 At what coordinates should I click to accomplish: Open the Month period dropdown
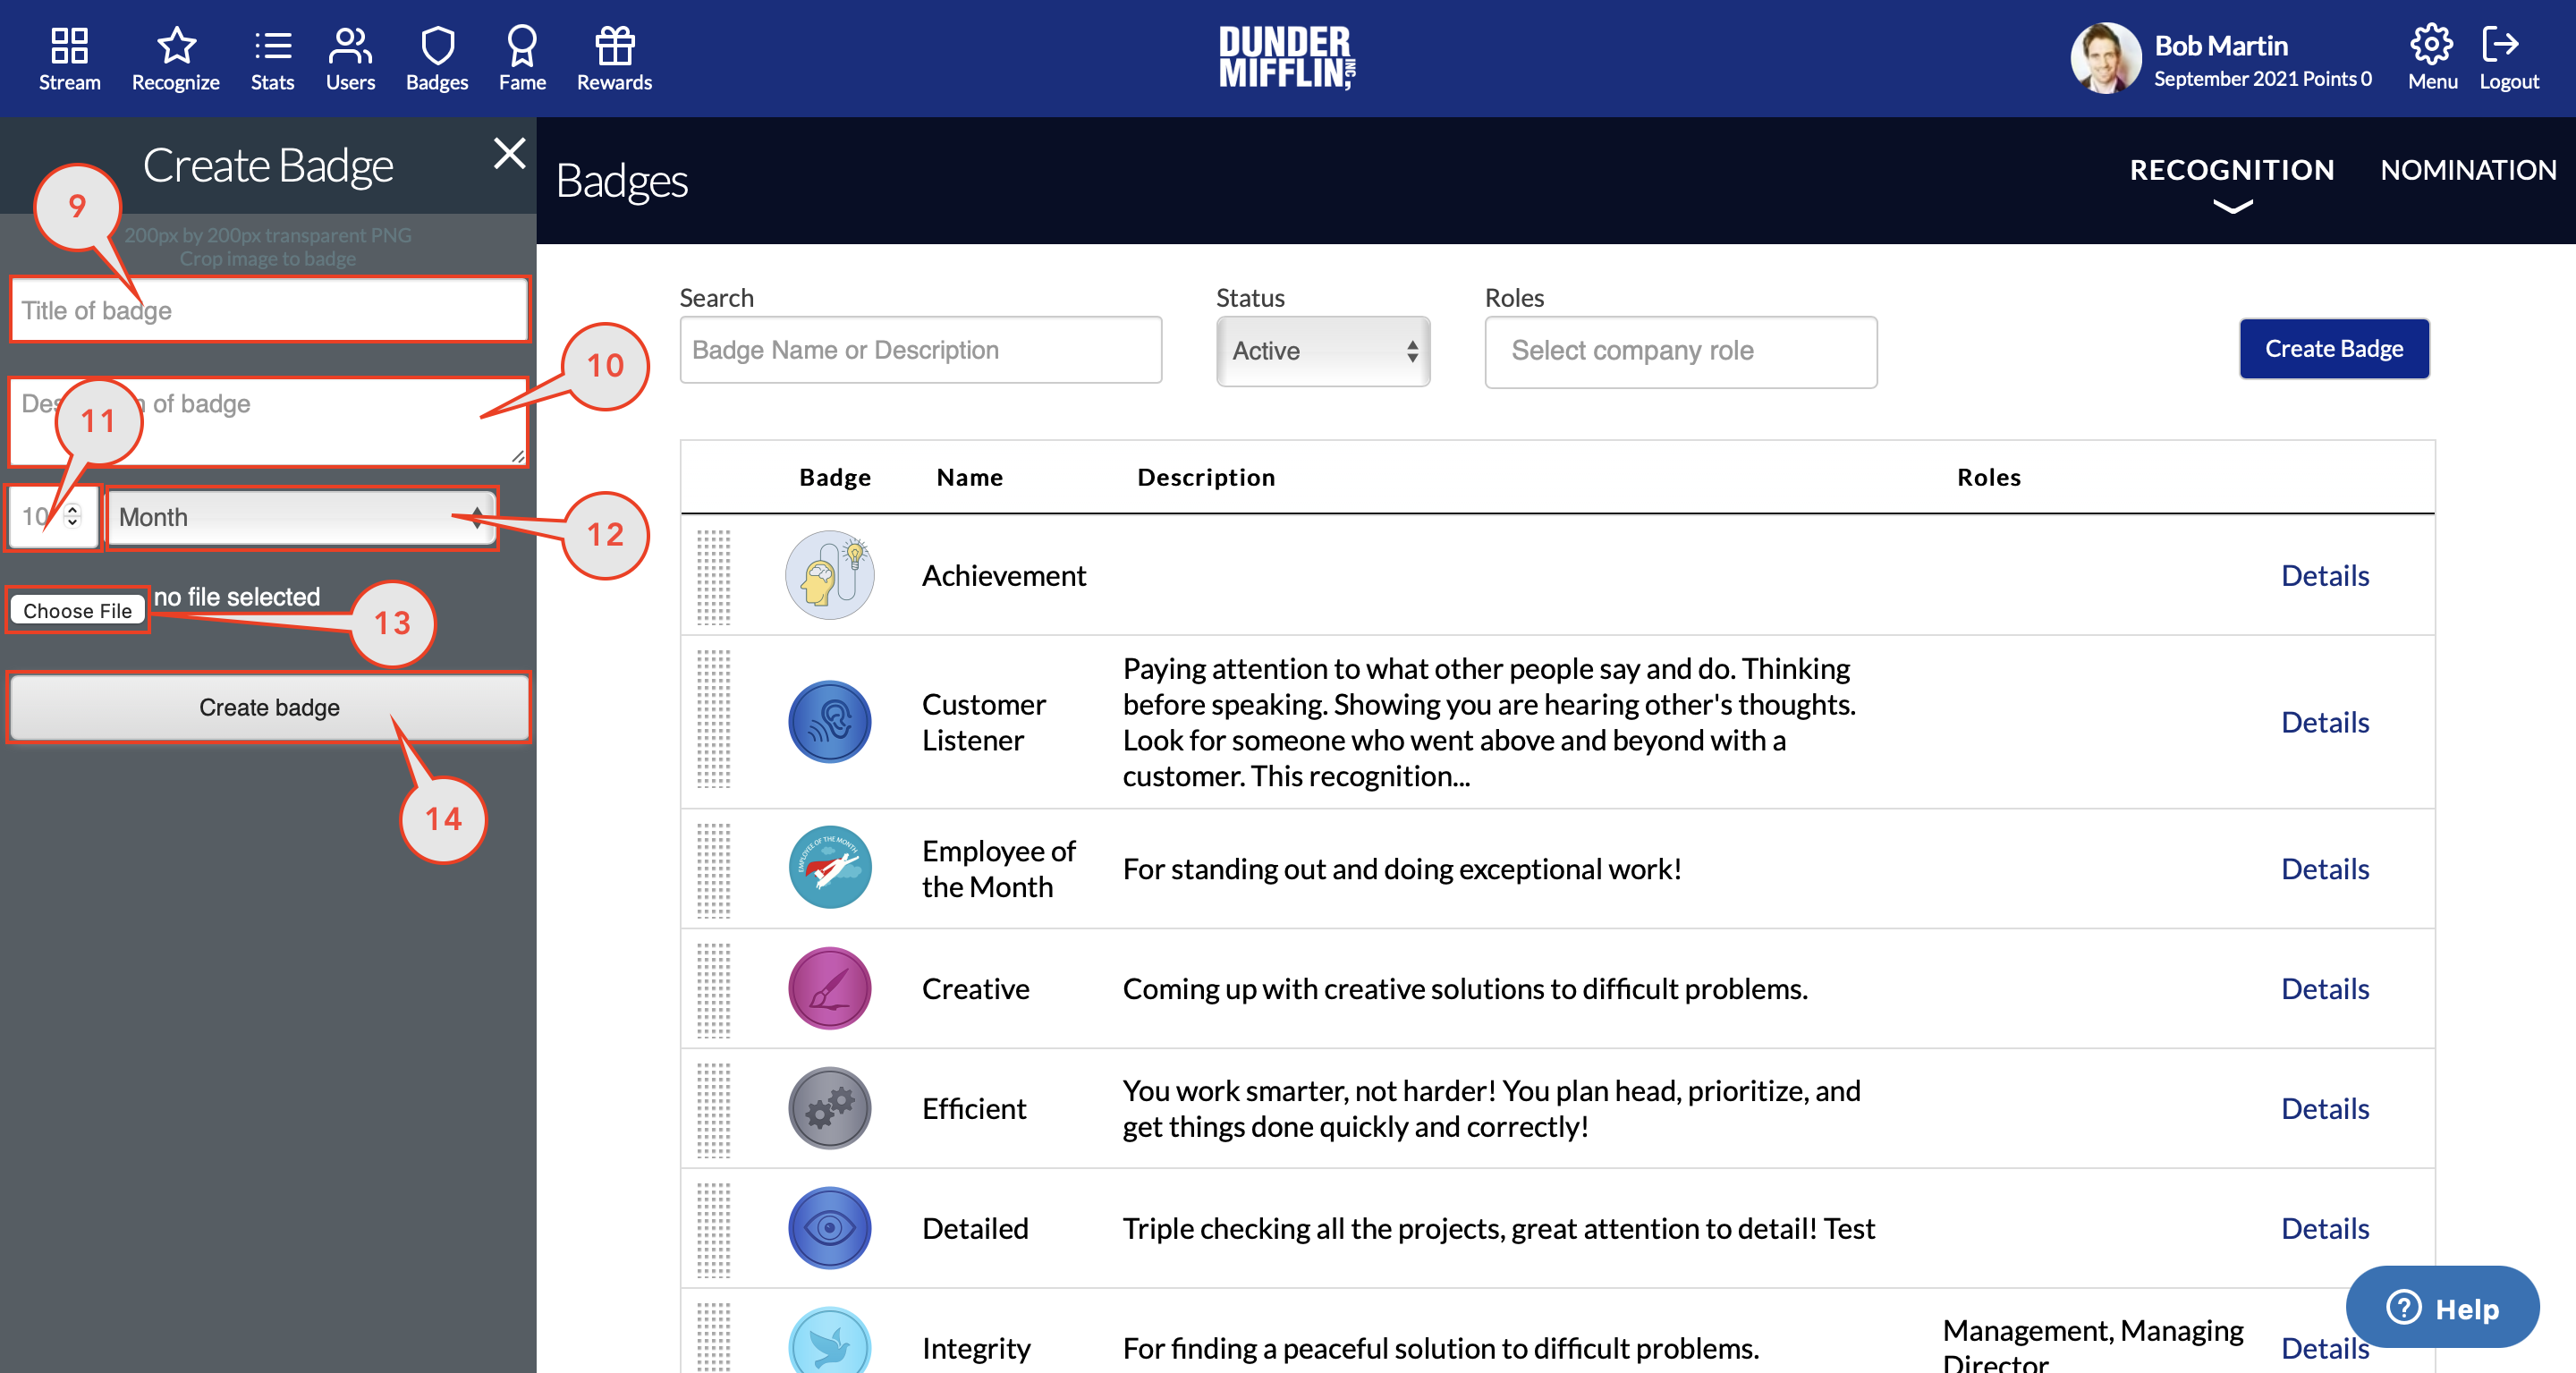[301, 517]
